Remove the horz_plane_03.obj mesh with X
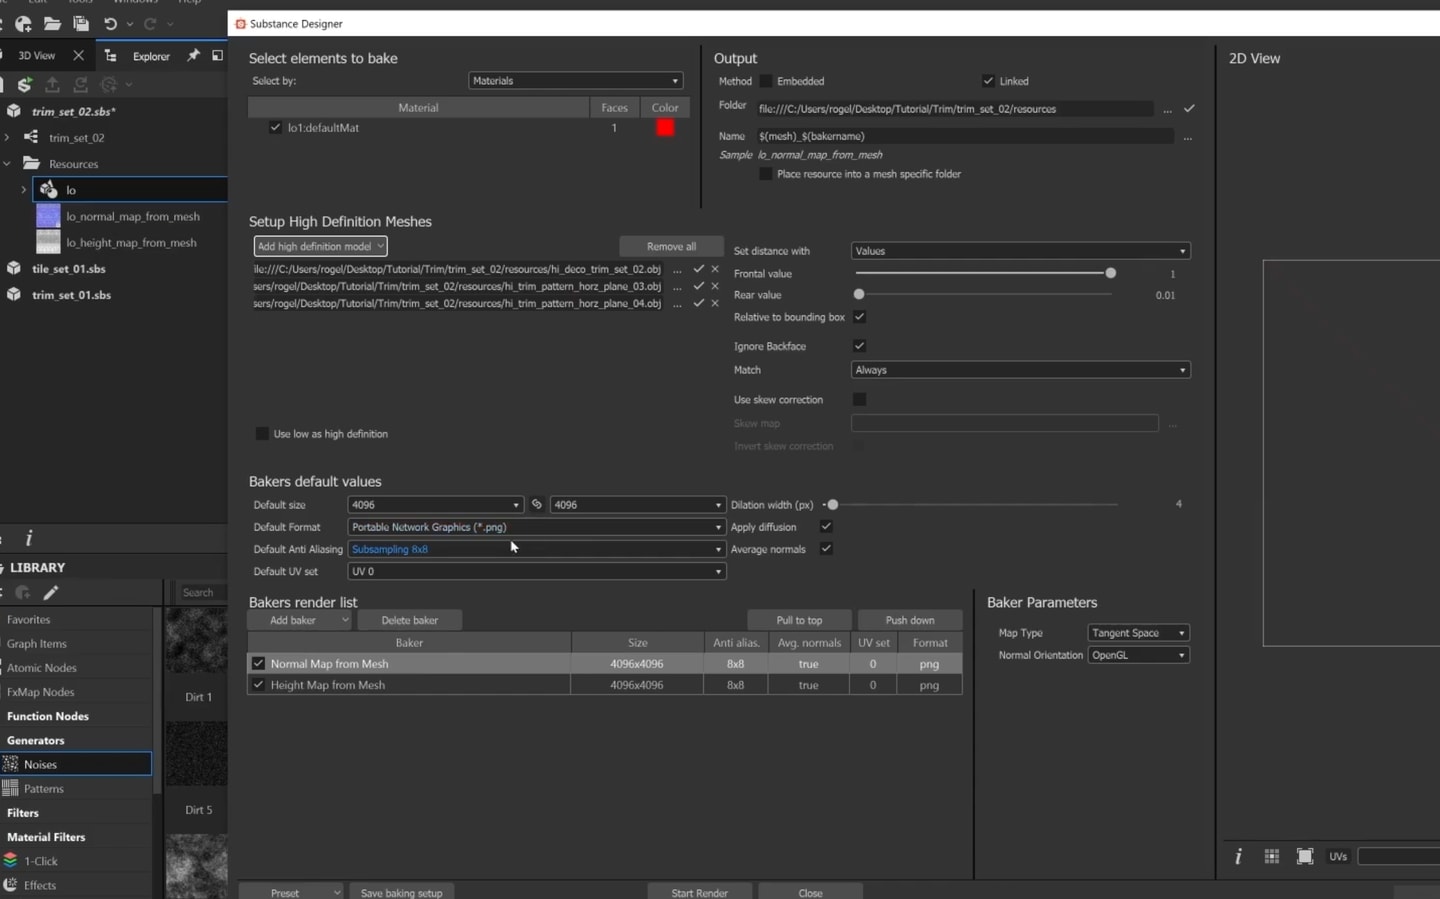The height and width of the screenshot is (899, 1440). pos(715,286)
